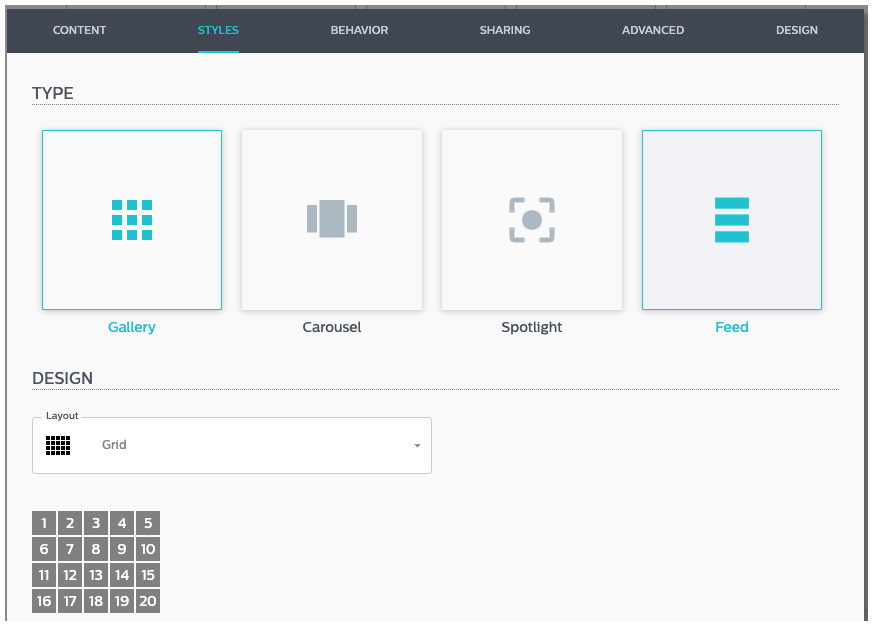The width and height of the screenshot is (873, 628).
Task: Click grid preview tile 2
Action: (x=70, y=523)
